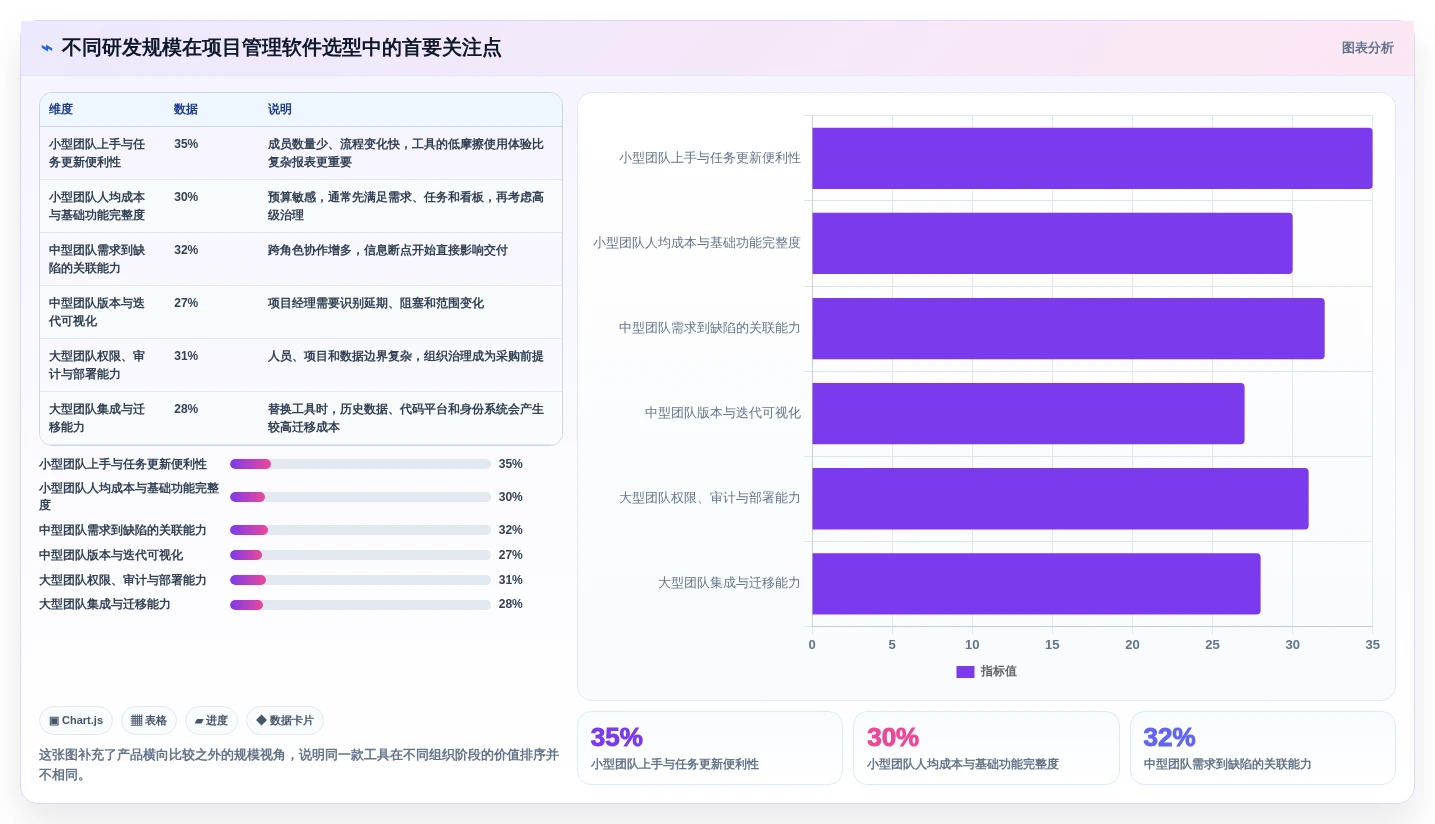
Task: Click the 说明 column header
Action: pyautogui.click(x=280, y=109)
